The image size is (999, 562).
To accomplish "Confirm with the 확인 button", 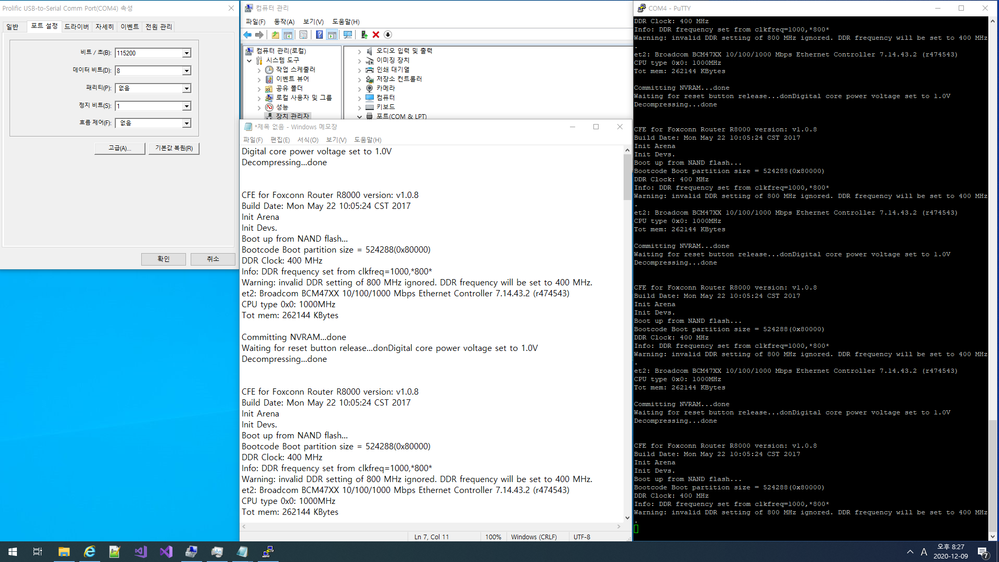I will click(x=164, y=259).
